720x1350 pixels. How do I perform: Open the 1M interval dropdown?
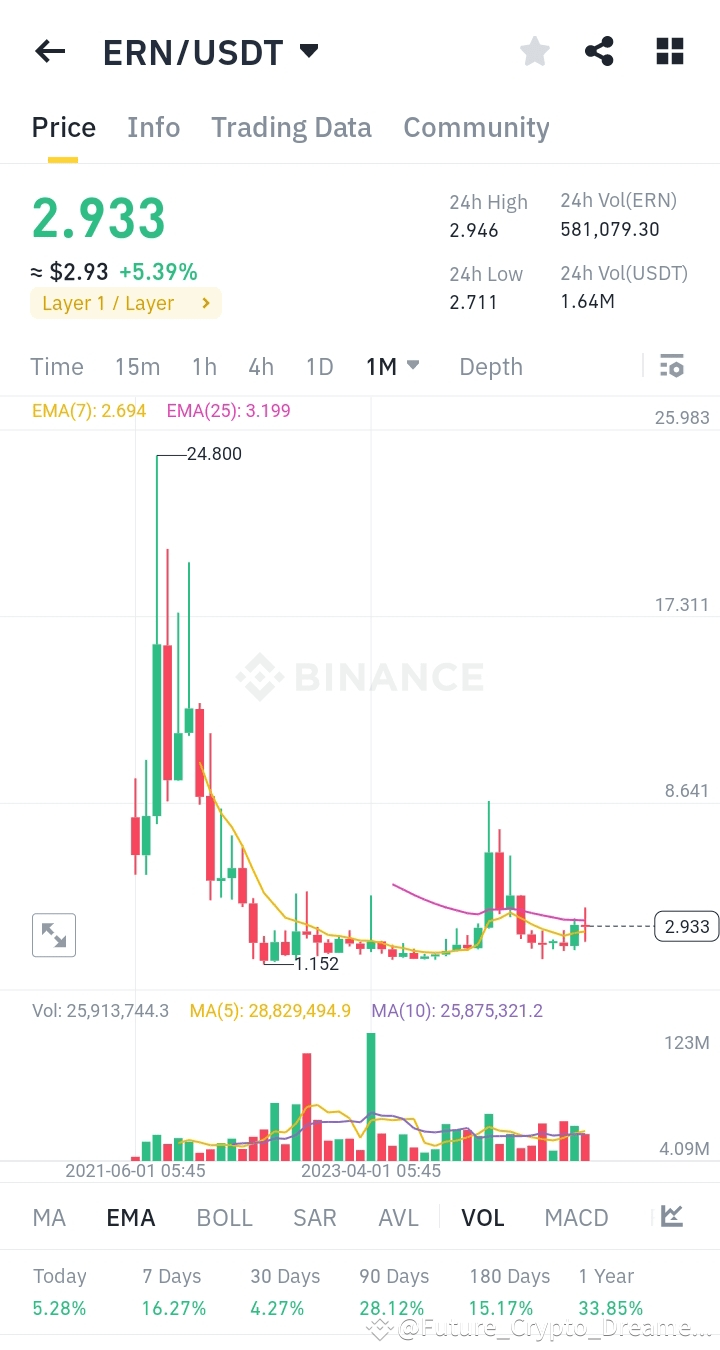[393, 367]
